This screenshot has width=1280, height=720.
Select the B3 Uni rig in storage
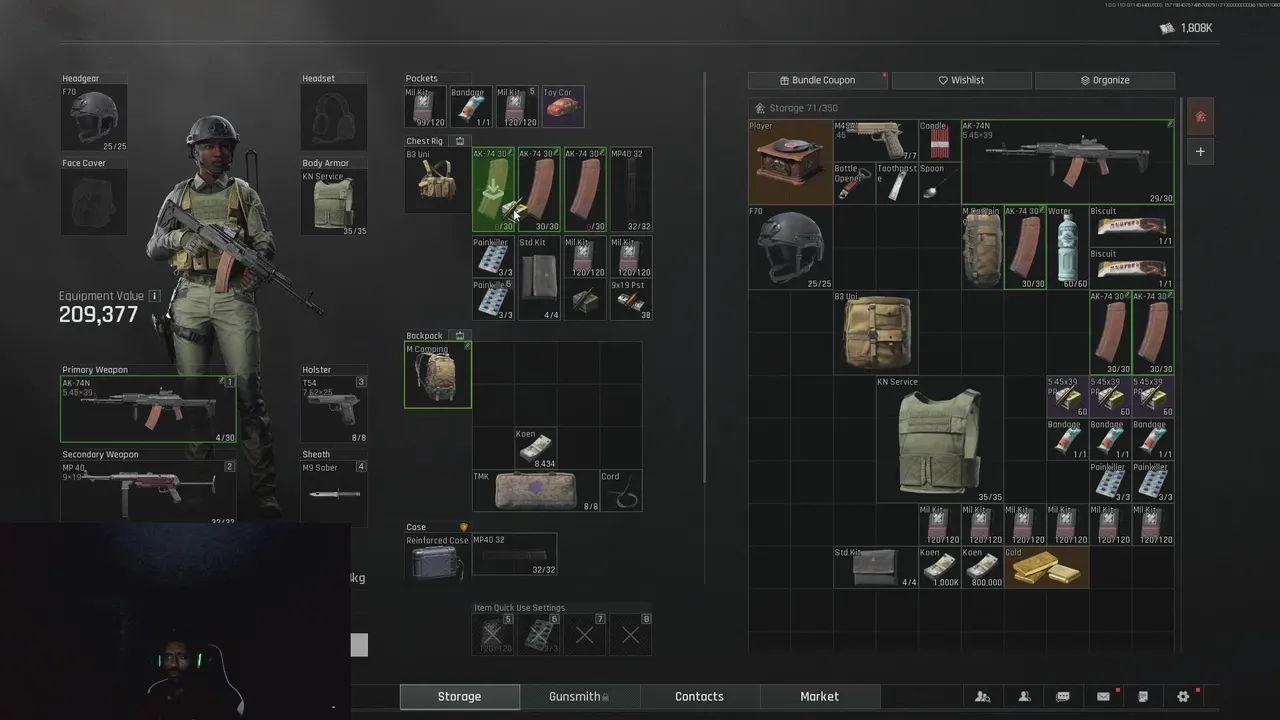tap(875, 332)
